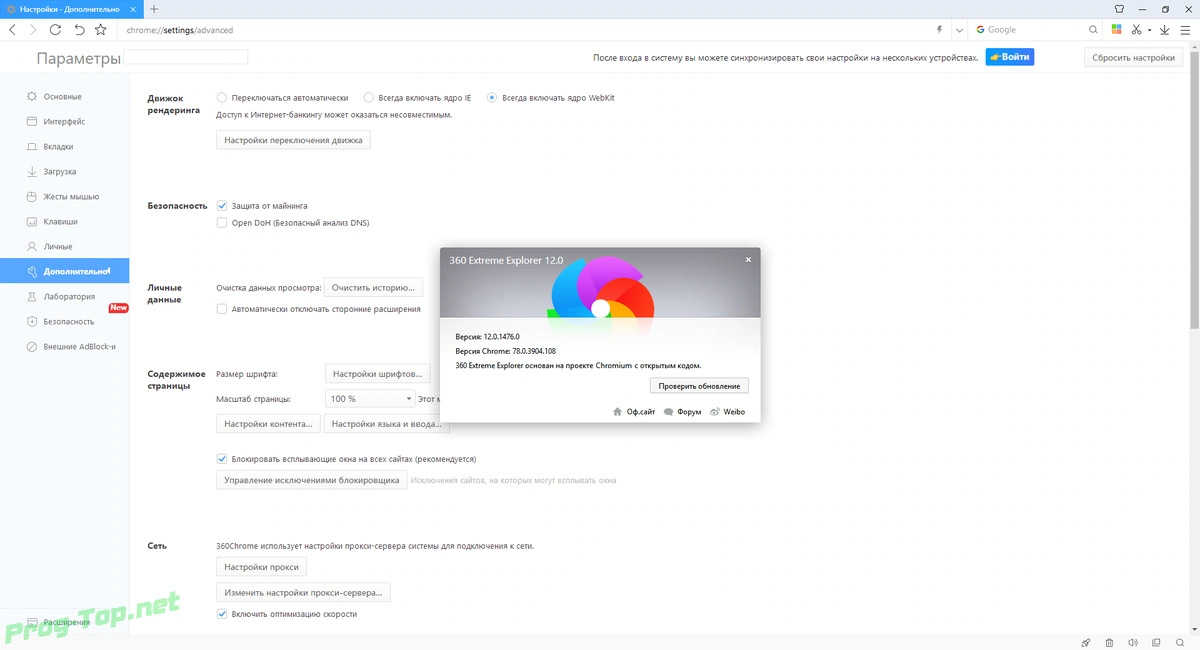Image resolution: width=1200 pixels, height=650 pixels.
Task: Select Переключаться автоматически radio option
Action: tap(222, 98)
